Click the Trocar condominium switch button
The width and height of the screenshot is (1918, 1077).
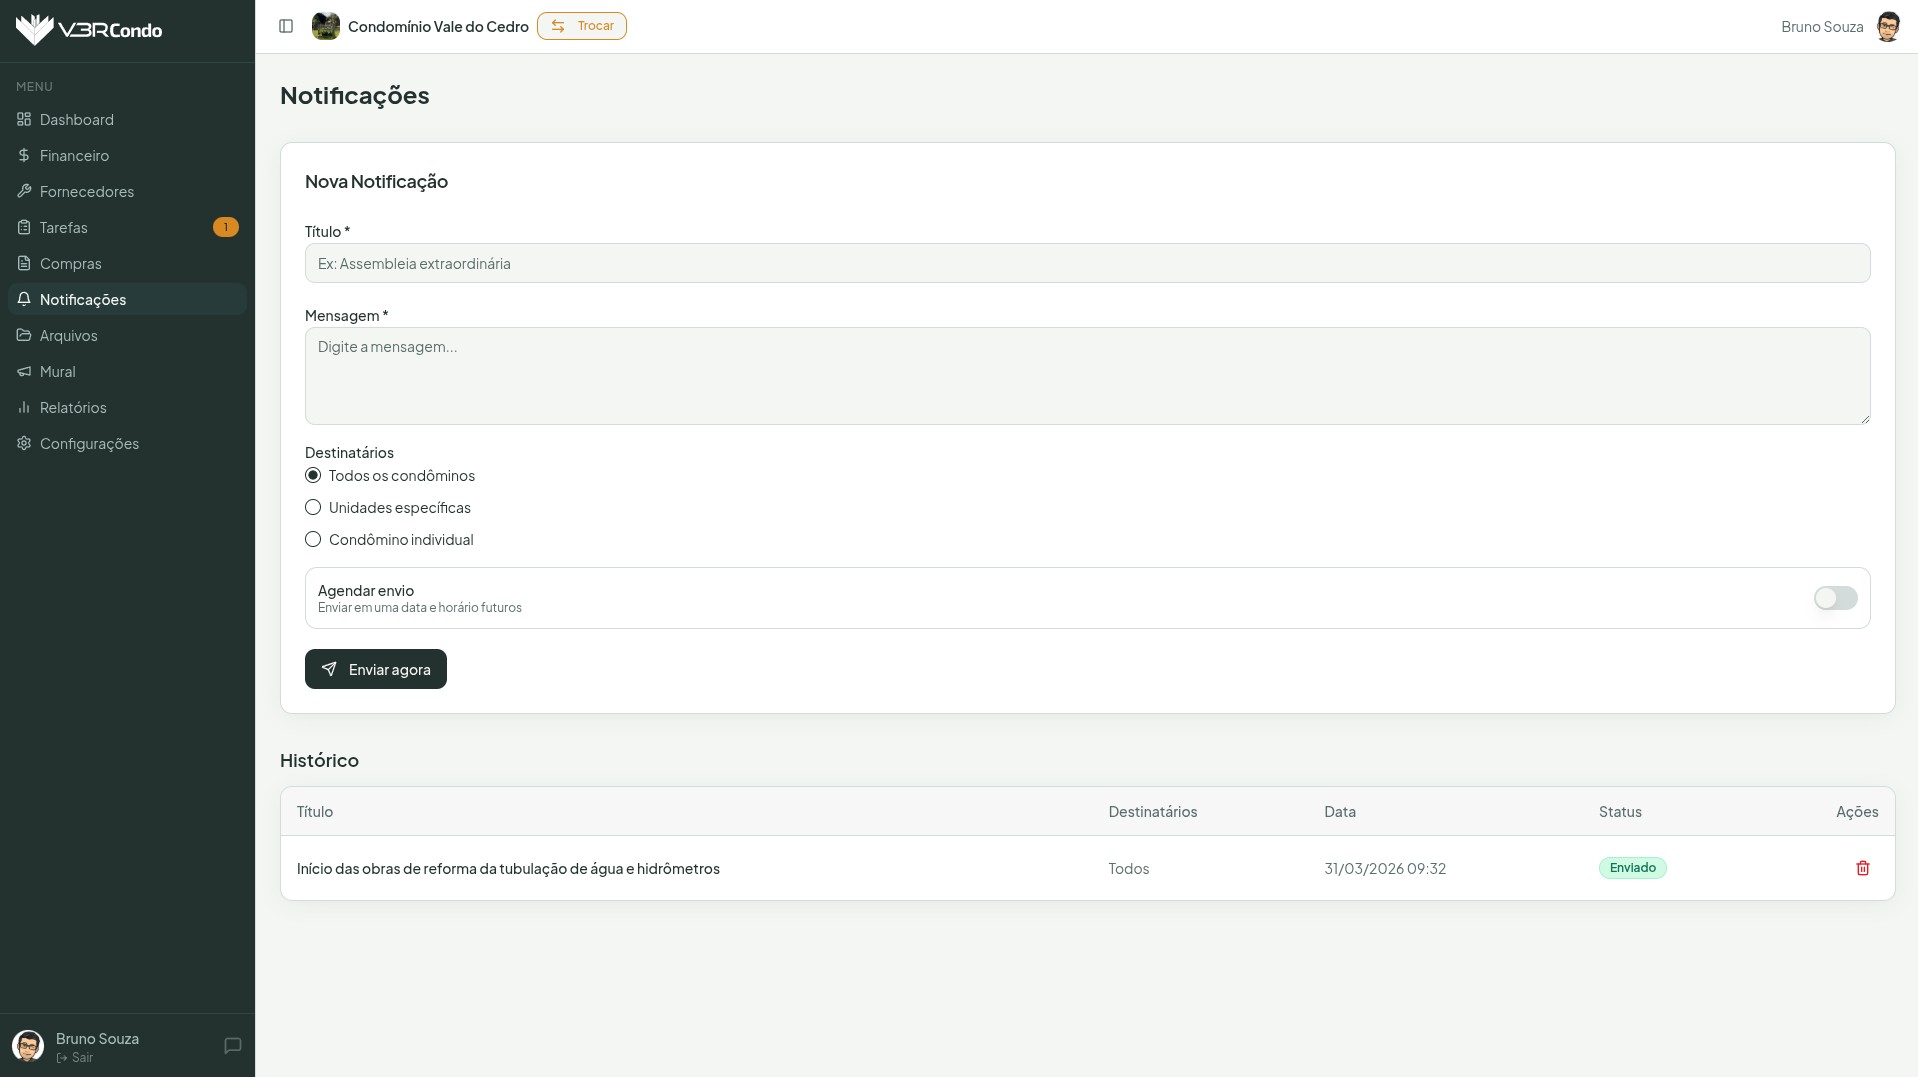(x=582, y=26)
